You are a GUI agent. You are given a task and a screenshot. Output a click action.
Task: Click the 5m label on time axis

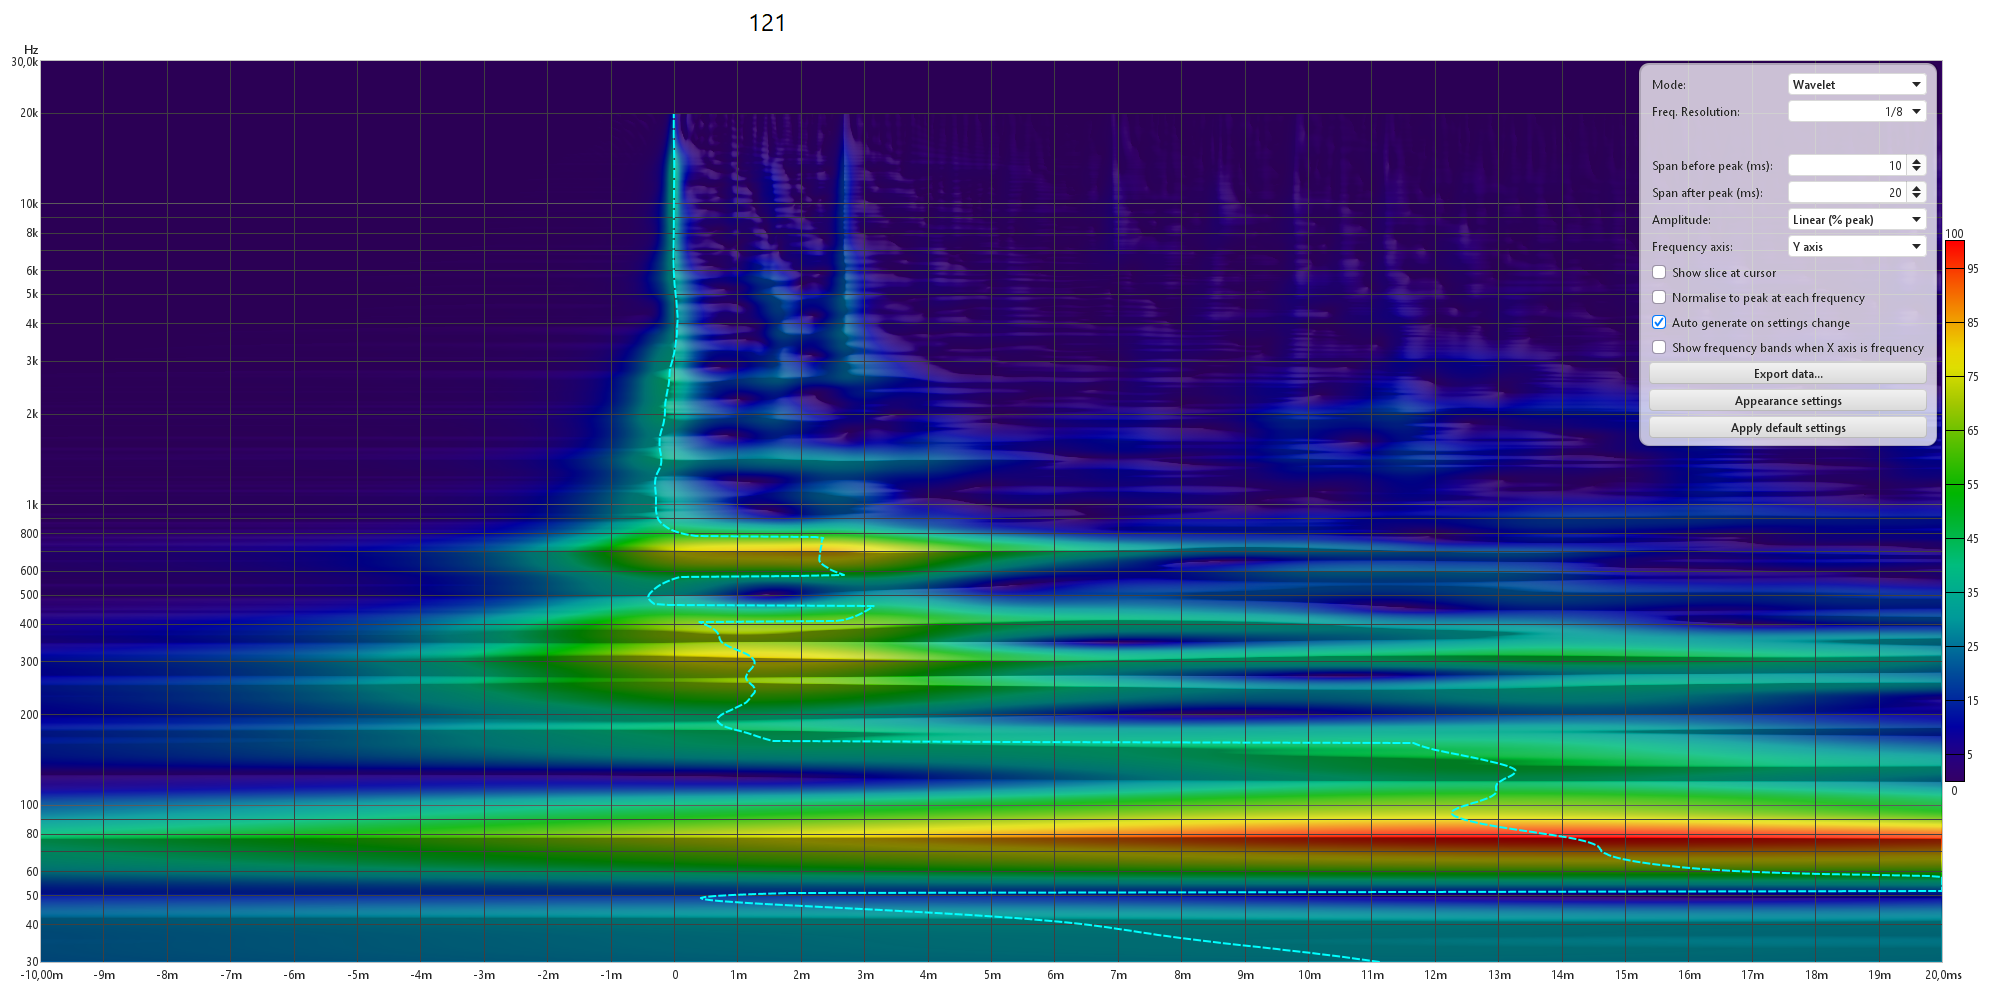click(992, 975)
